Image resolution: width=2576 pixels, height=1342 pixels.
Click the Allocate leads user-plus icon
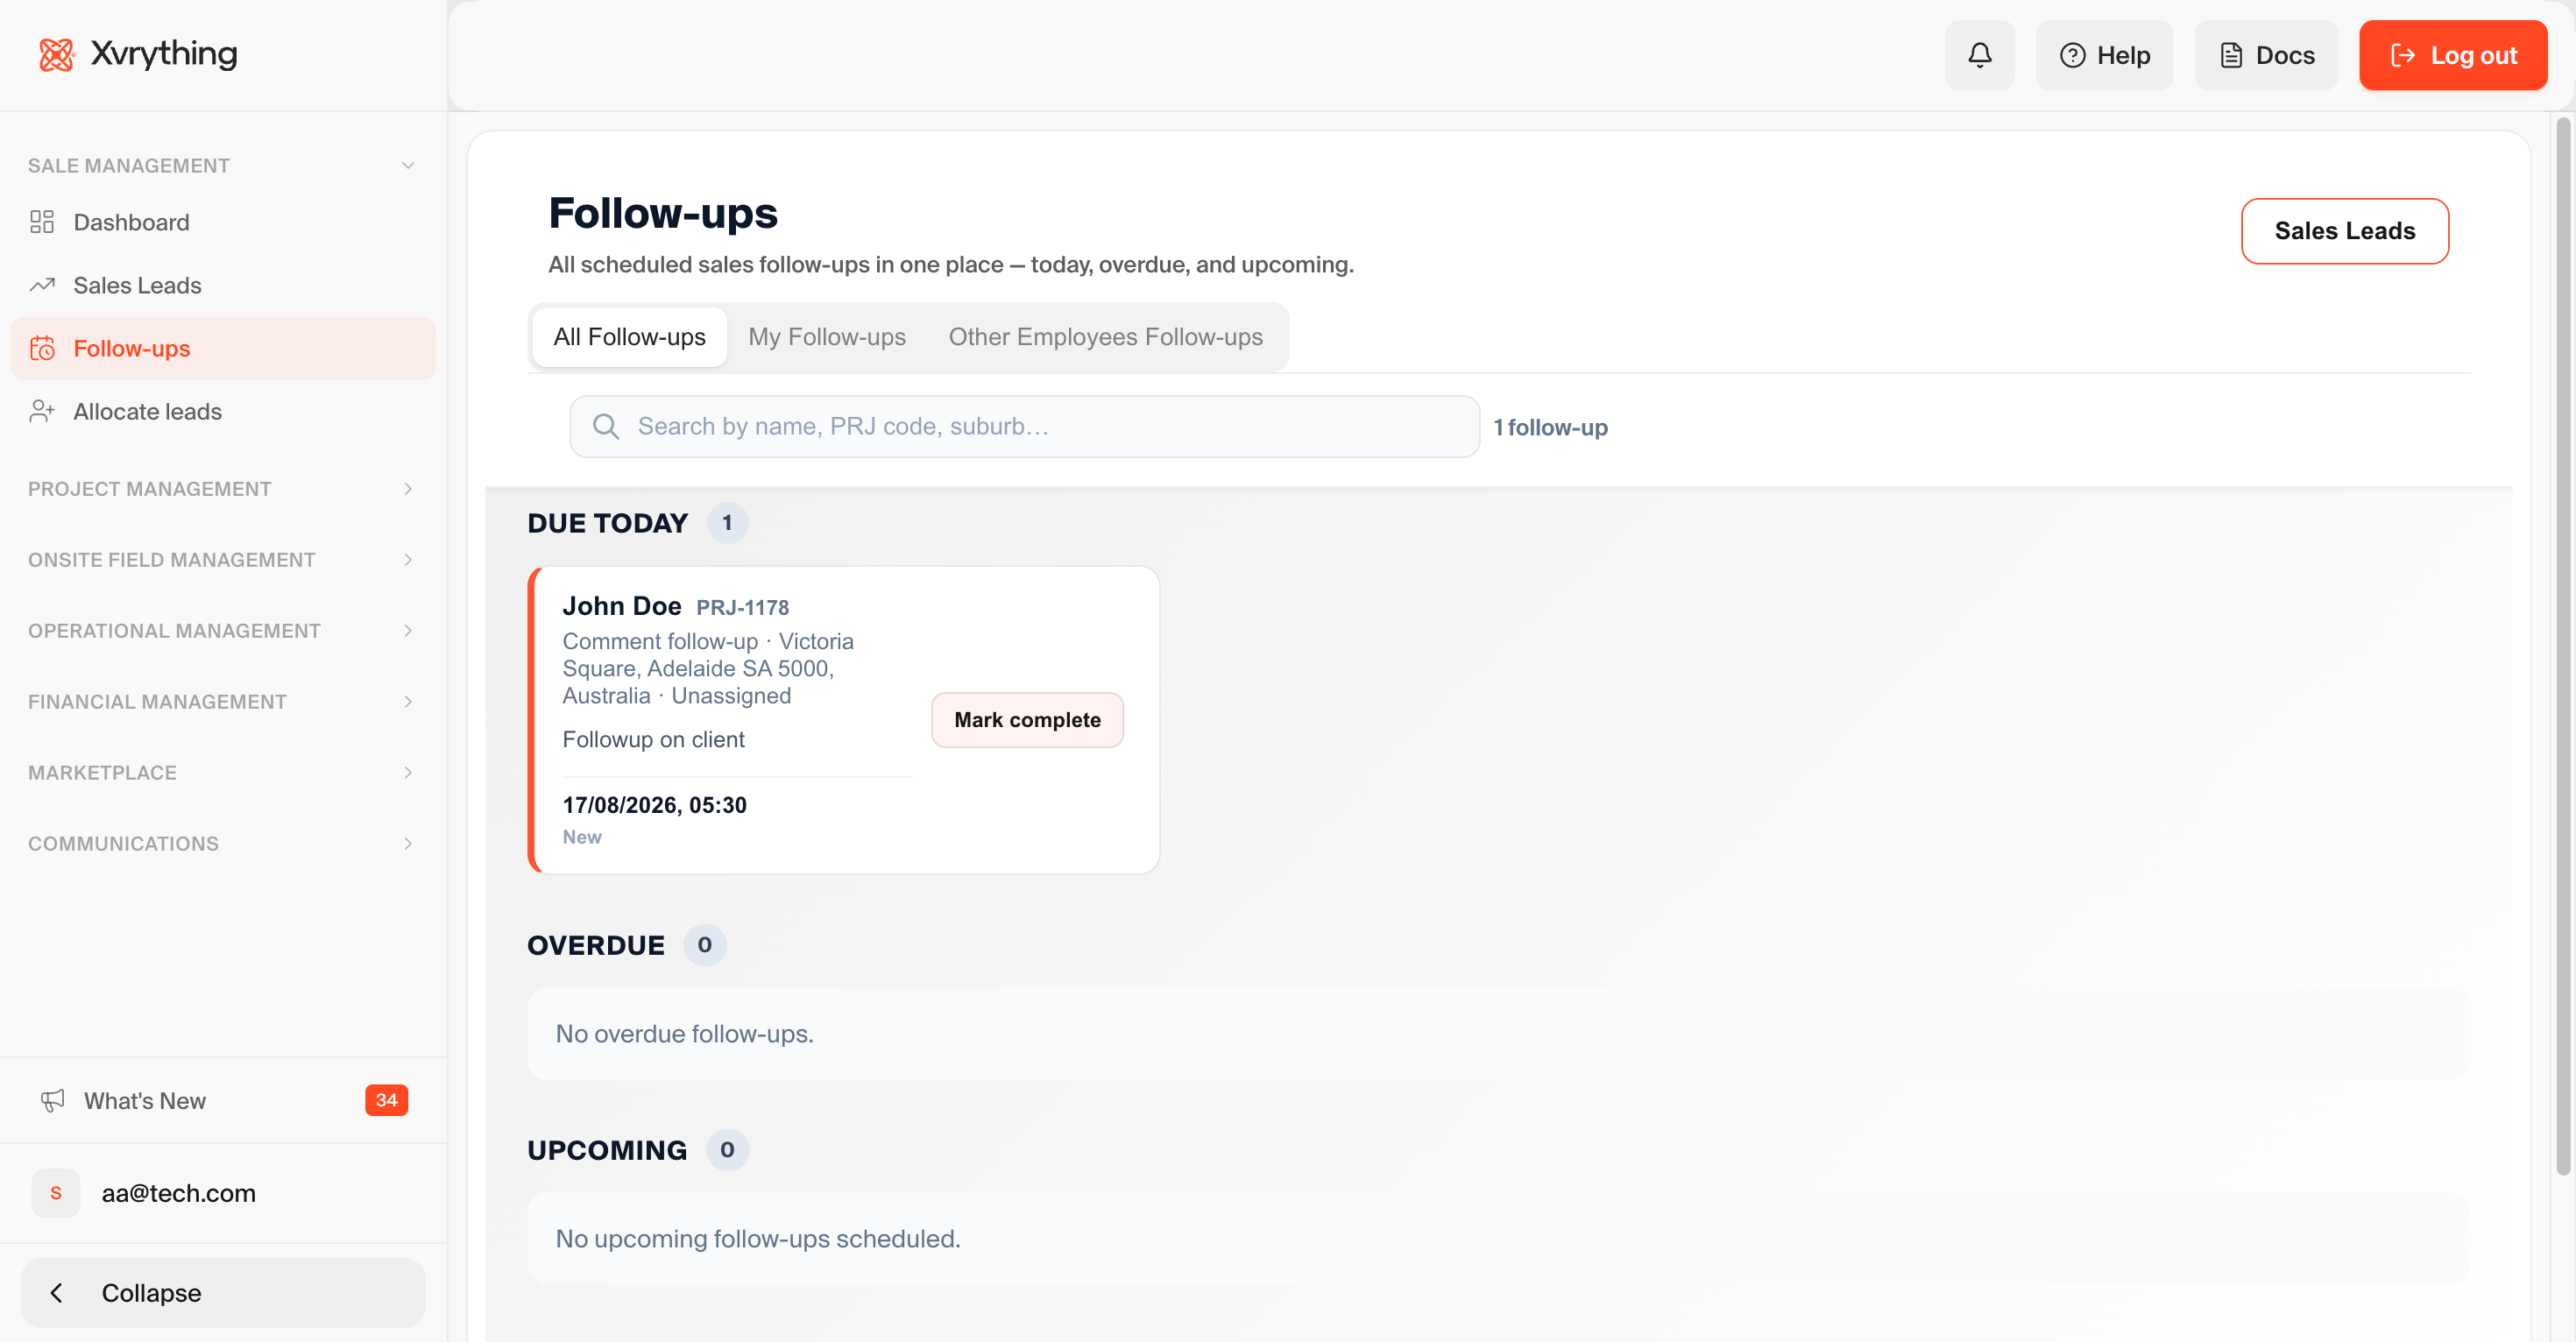tap(42, 411)
